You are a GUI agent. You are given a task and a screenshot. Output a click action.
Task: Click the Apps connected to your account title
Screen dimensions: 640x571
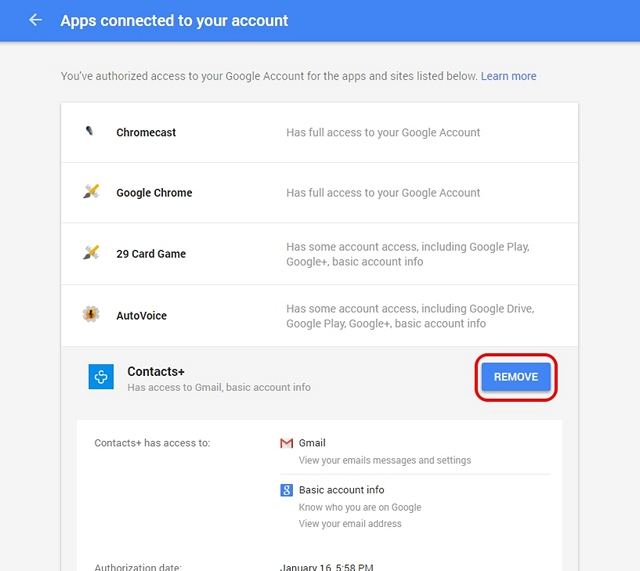coord(174,20)
